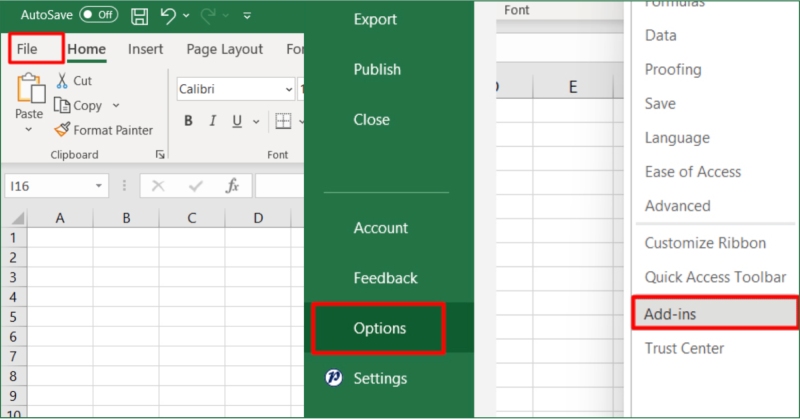
Task: Select Trust Center category
Action: pyautogui.click(x=684, y=349)
